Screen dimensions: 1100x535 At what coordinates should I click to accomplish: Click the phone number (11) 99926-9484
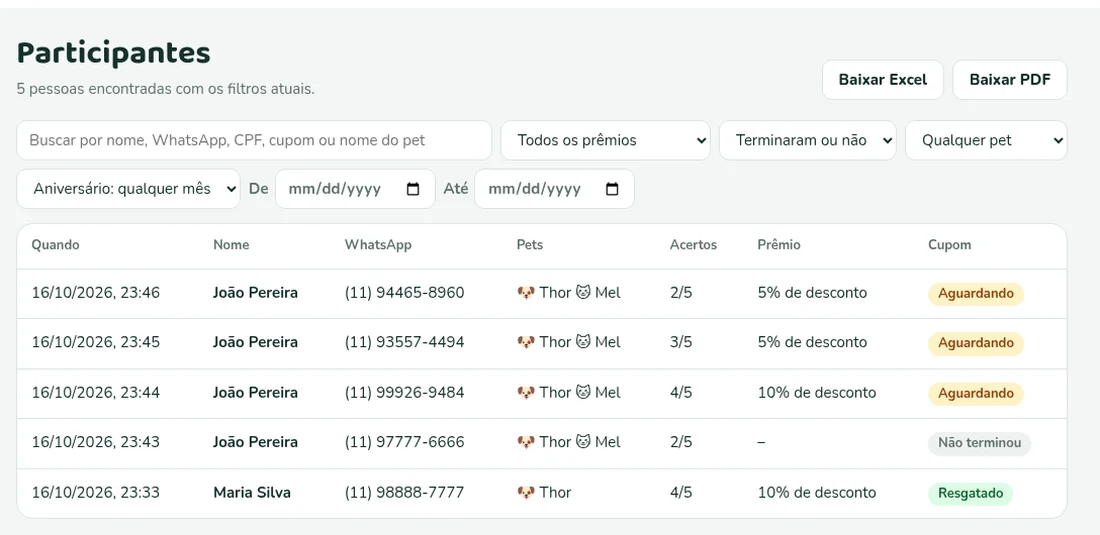(404, 393)
